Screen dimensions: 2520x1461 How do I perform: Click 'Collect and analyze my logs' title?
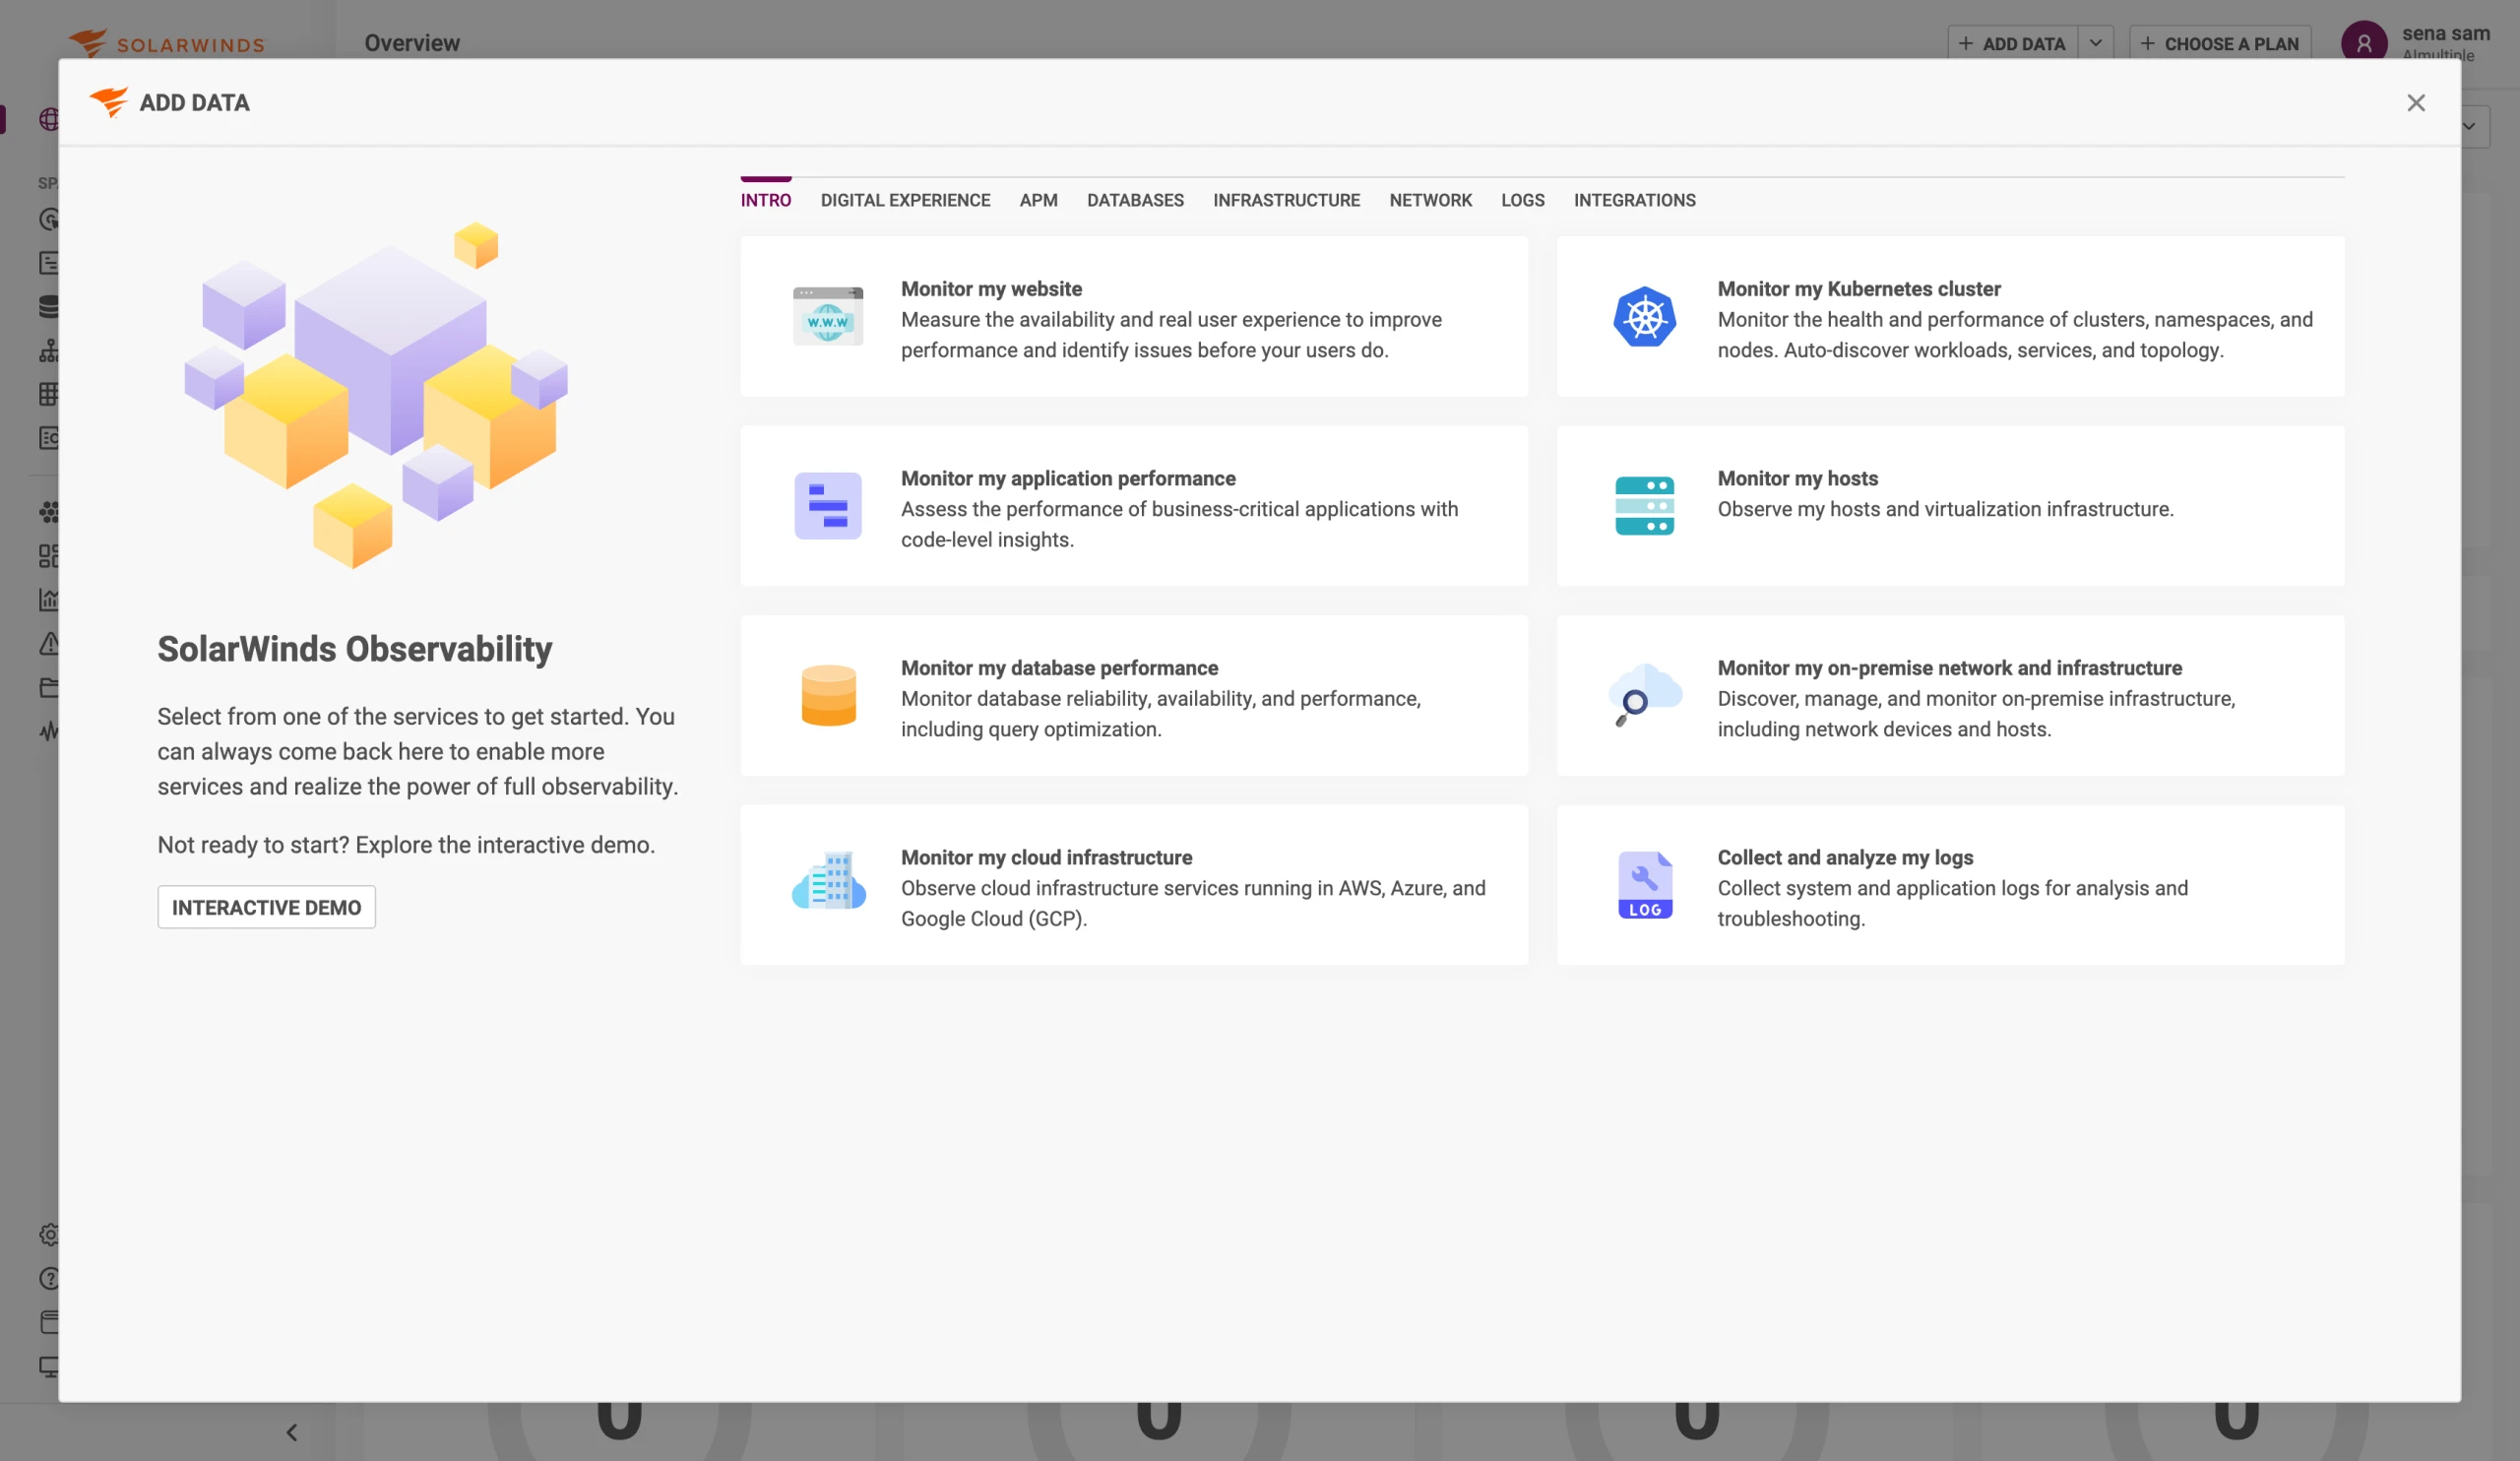(1845, 857)
